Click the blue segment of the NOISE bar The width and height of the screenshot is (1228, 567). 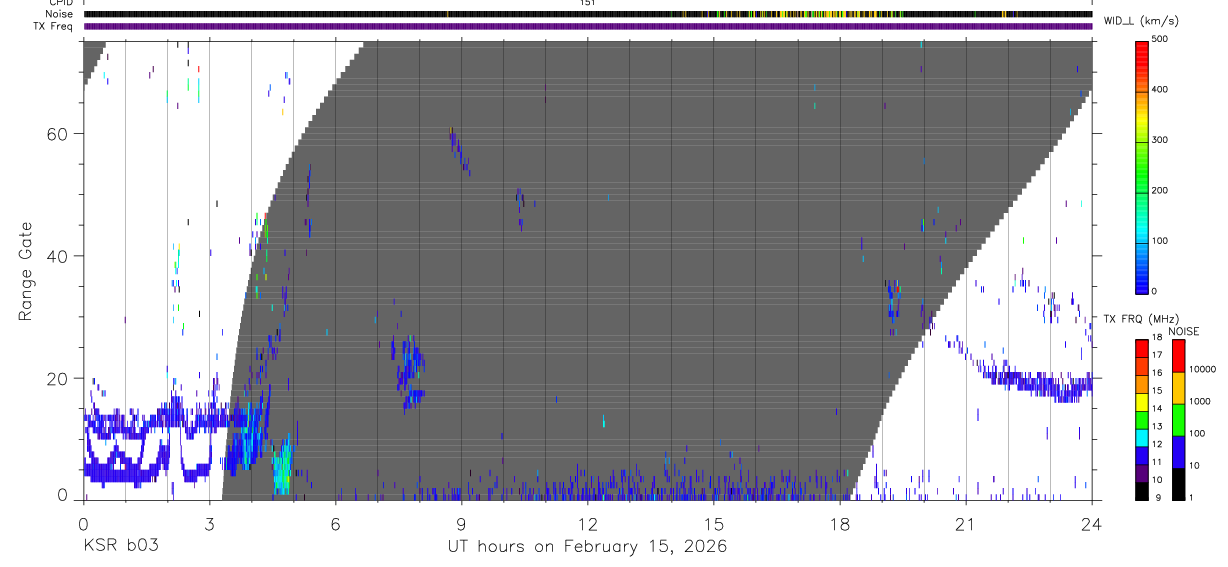(1179, 452)
